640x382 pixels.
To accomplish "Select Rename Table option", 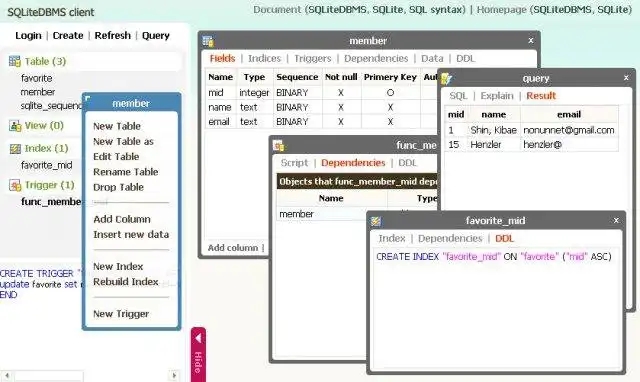I will click(x=125, y=172).
